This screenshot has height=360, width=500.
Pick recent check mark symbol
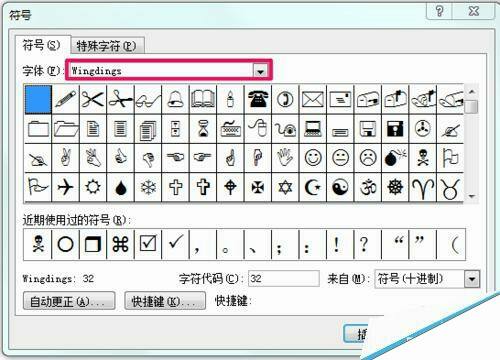[x=175, y=244]
